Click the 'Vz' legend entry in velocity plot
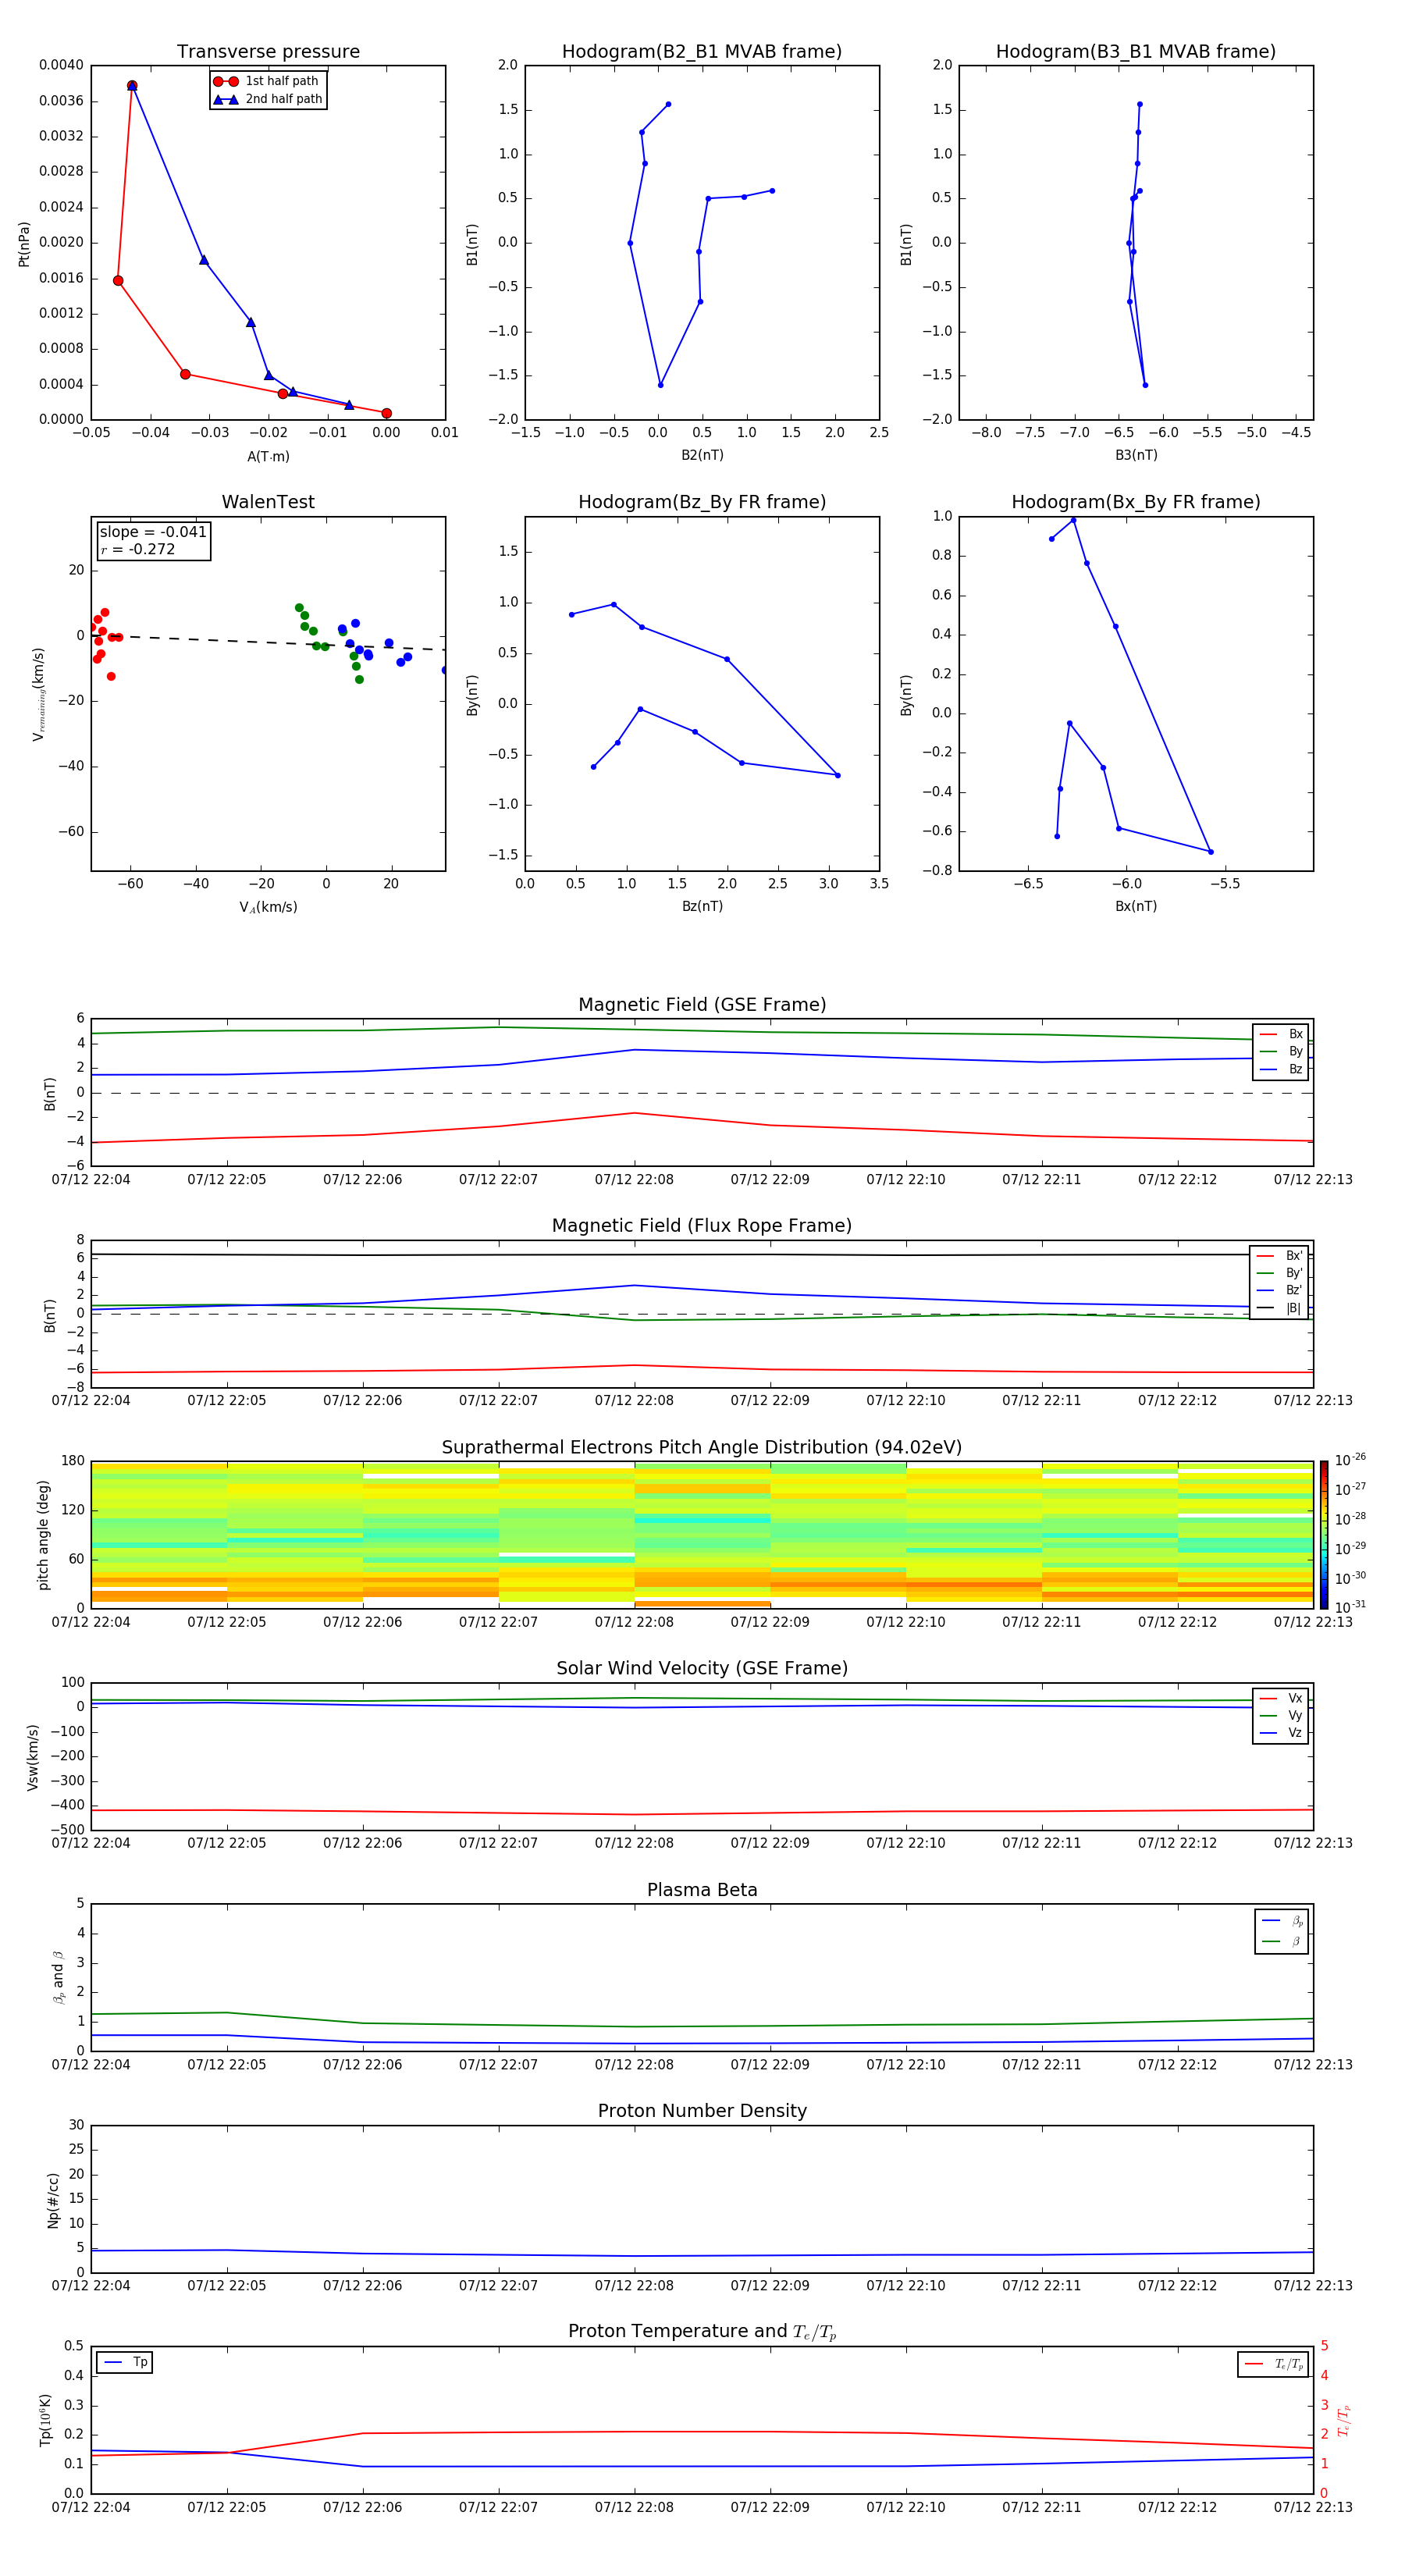1405x2576 pixels. click(x=1281, y=1733)
